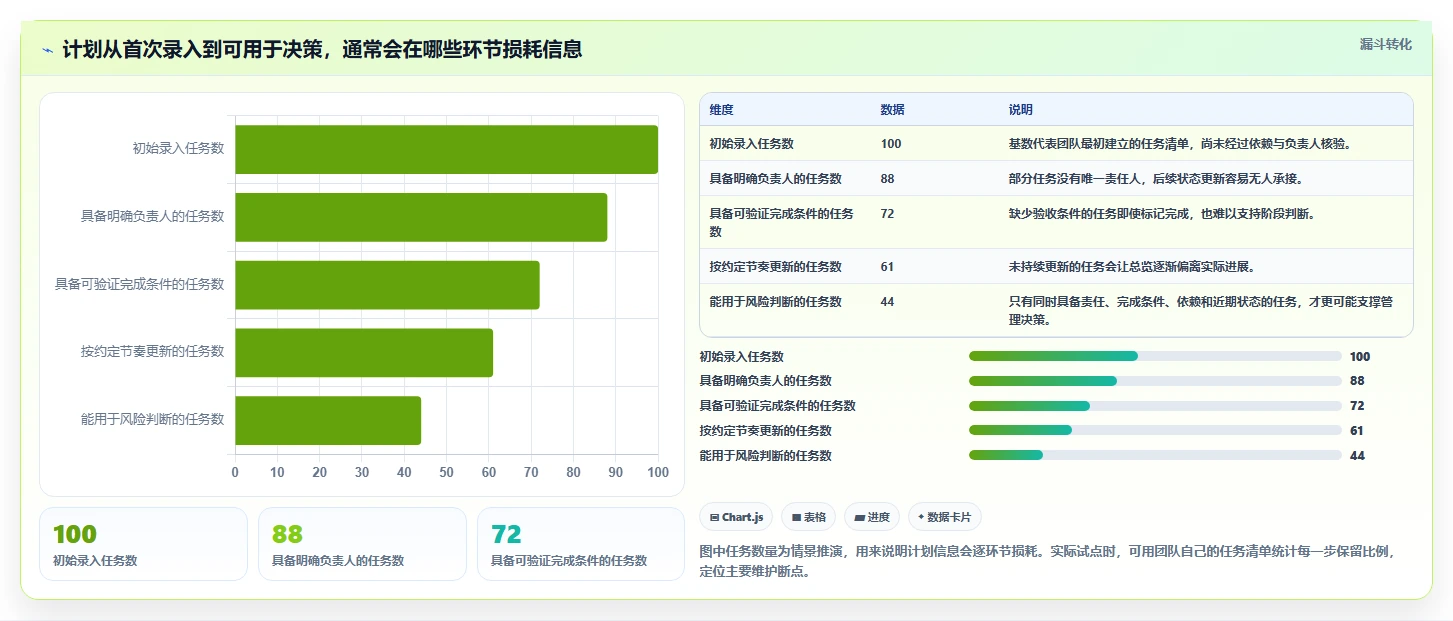Select the 数据卡片 chip

pos(945,517)
